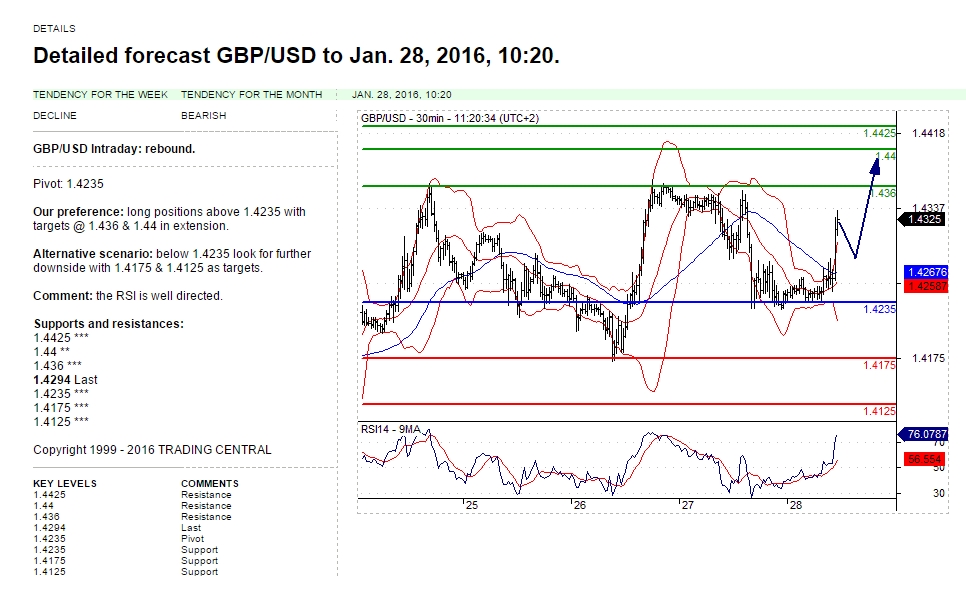Click the dark blue 76.0787 RSI value tag

[x=925, y=434]
